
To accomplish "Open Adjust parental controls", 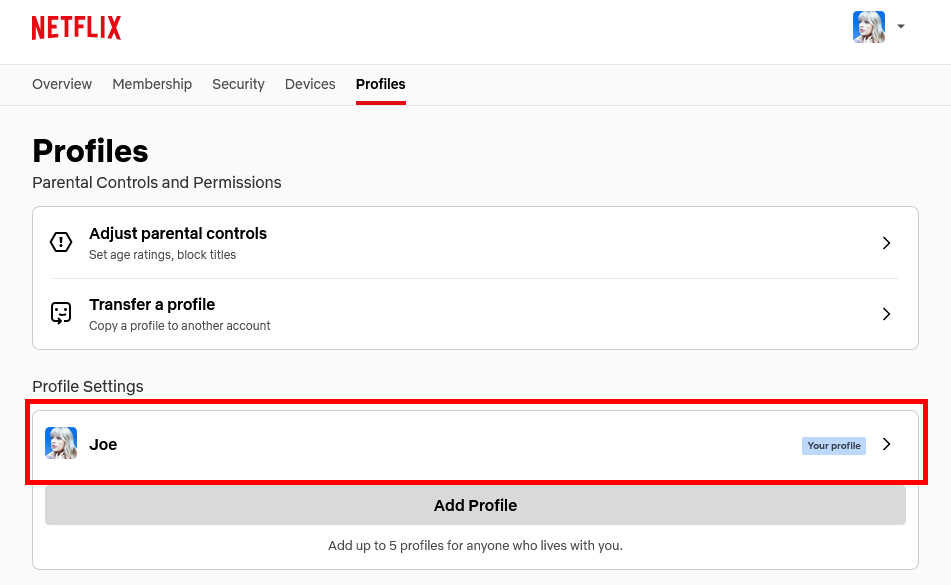I will pyautogui.click(x=178, y=234).
